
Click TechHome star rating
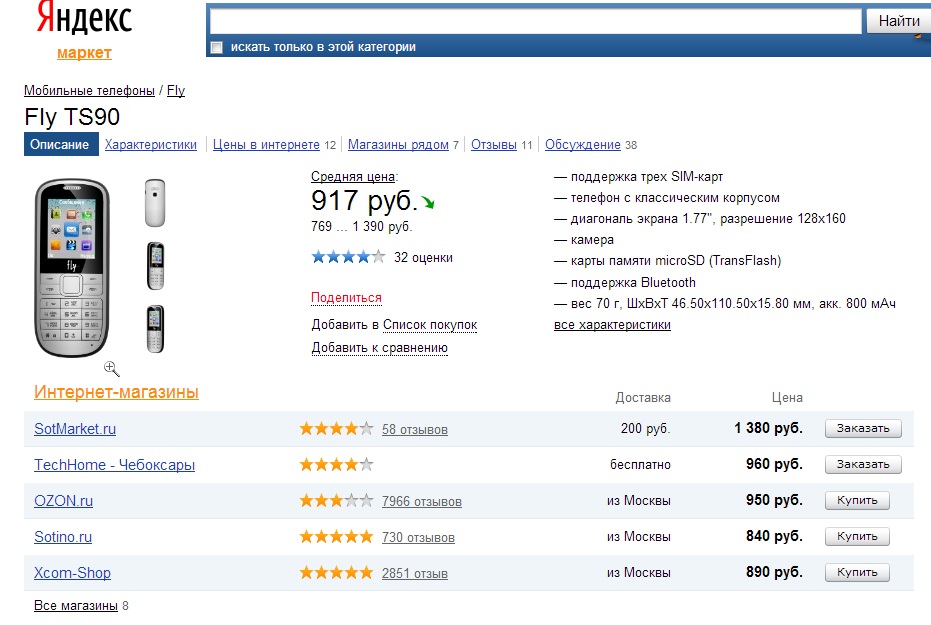pyautogui.click(x=336, y=464)
